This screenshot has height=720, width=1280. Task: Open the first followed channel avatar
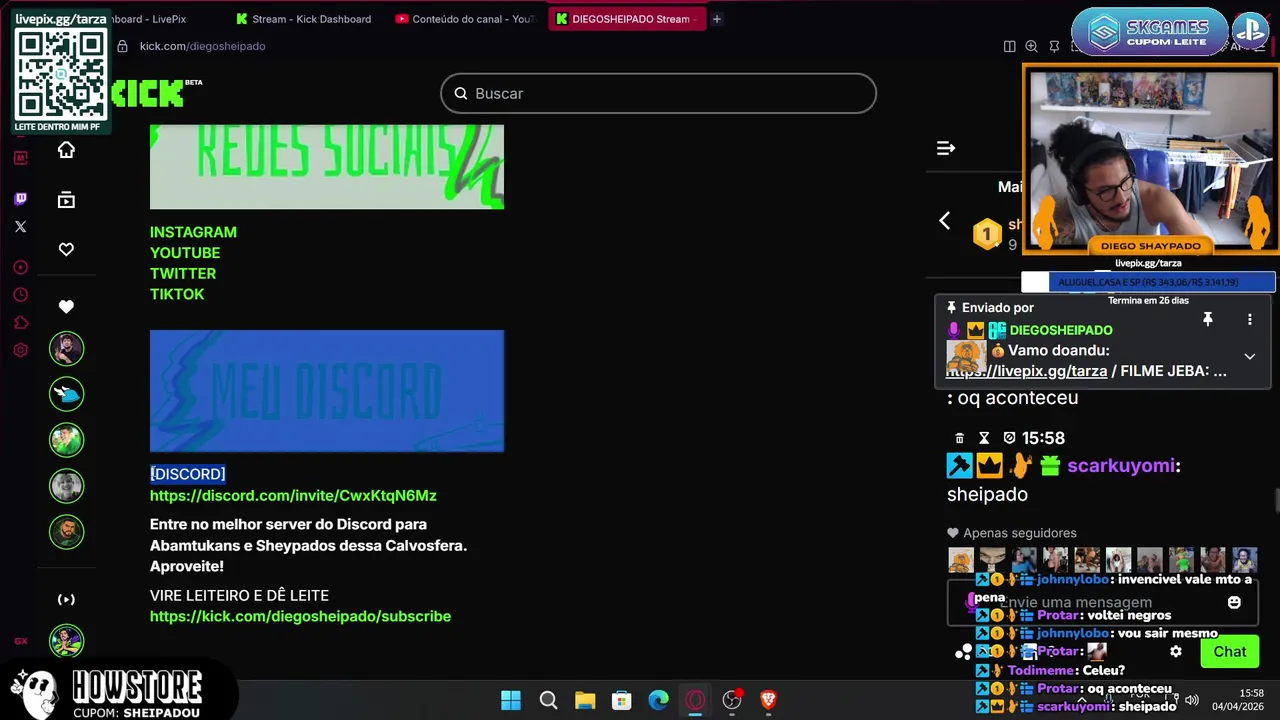67,349
